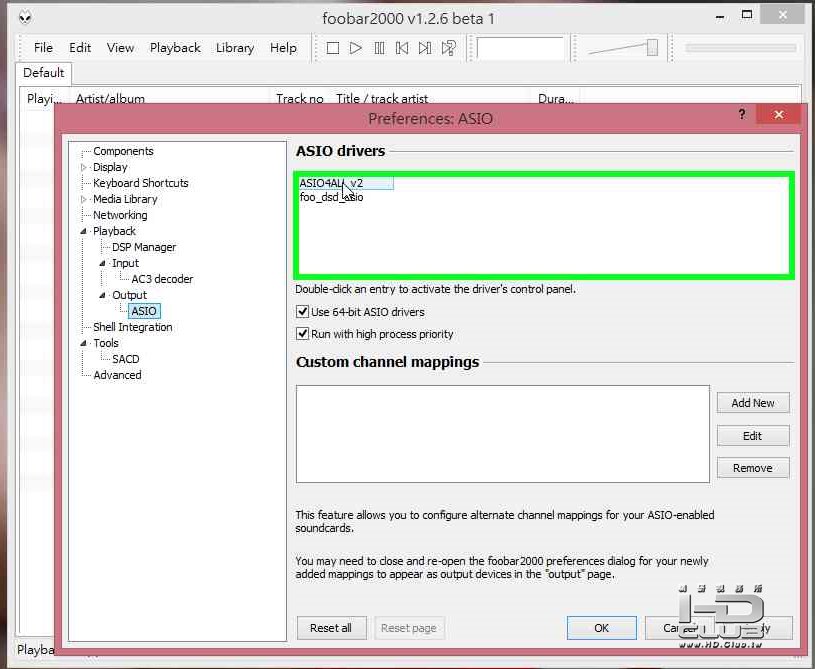The image size is (815, 669).
Task: Close the Preferences: ASIO dialog
Action: [x=778, y=114]
